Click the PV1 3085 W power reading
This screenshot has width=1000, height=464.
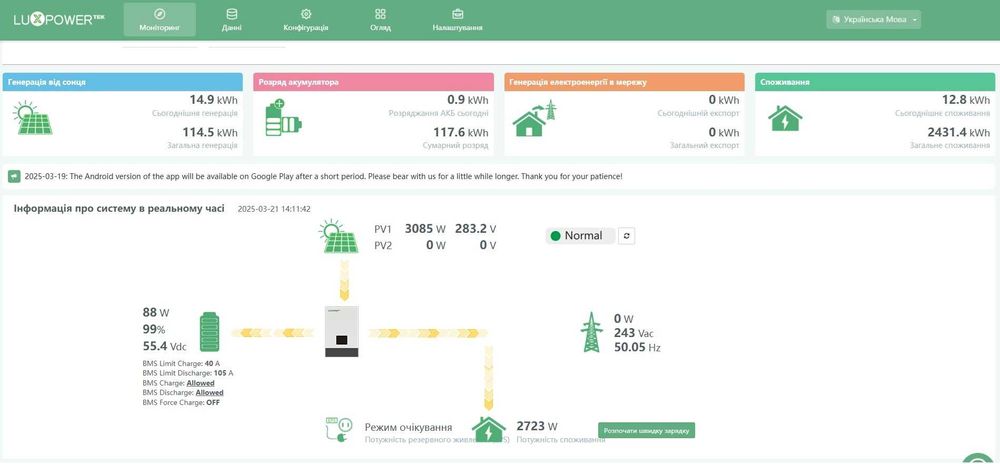point(425,229)
